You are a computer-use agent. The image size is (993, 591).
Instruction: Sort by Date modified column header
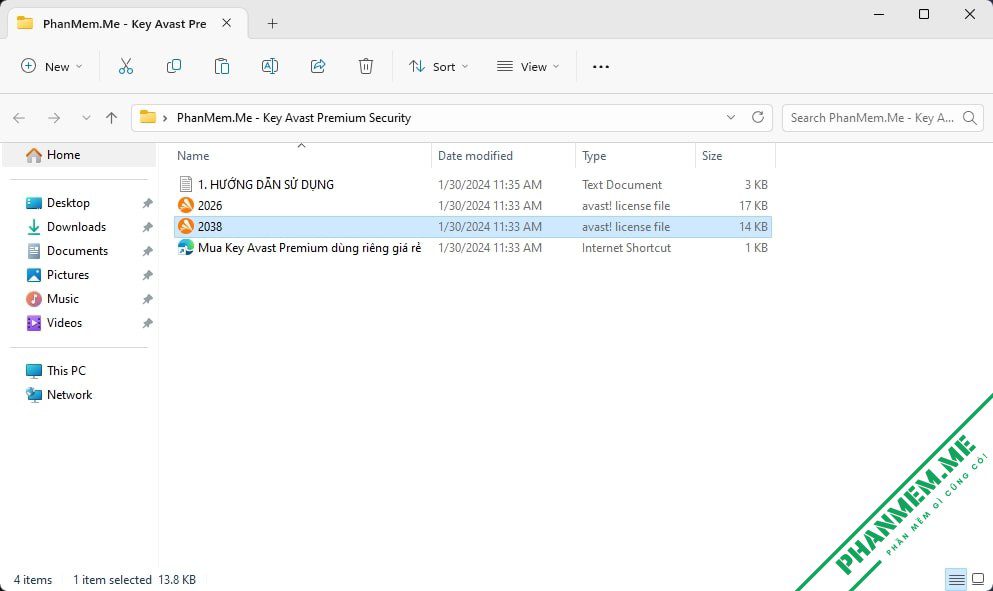point(475,156)
